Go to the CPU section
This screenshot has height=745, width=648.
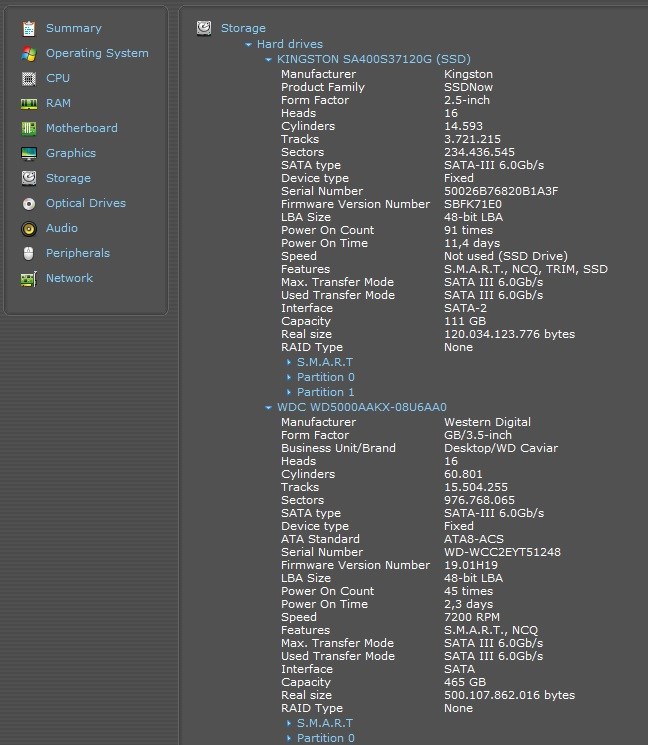[x=58, y=78]
